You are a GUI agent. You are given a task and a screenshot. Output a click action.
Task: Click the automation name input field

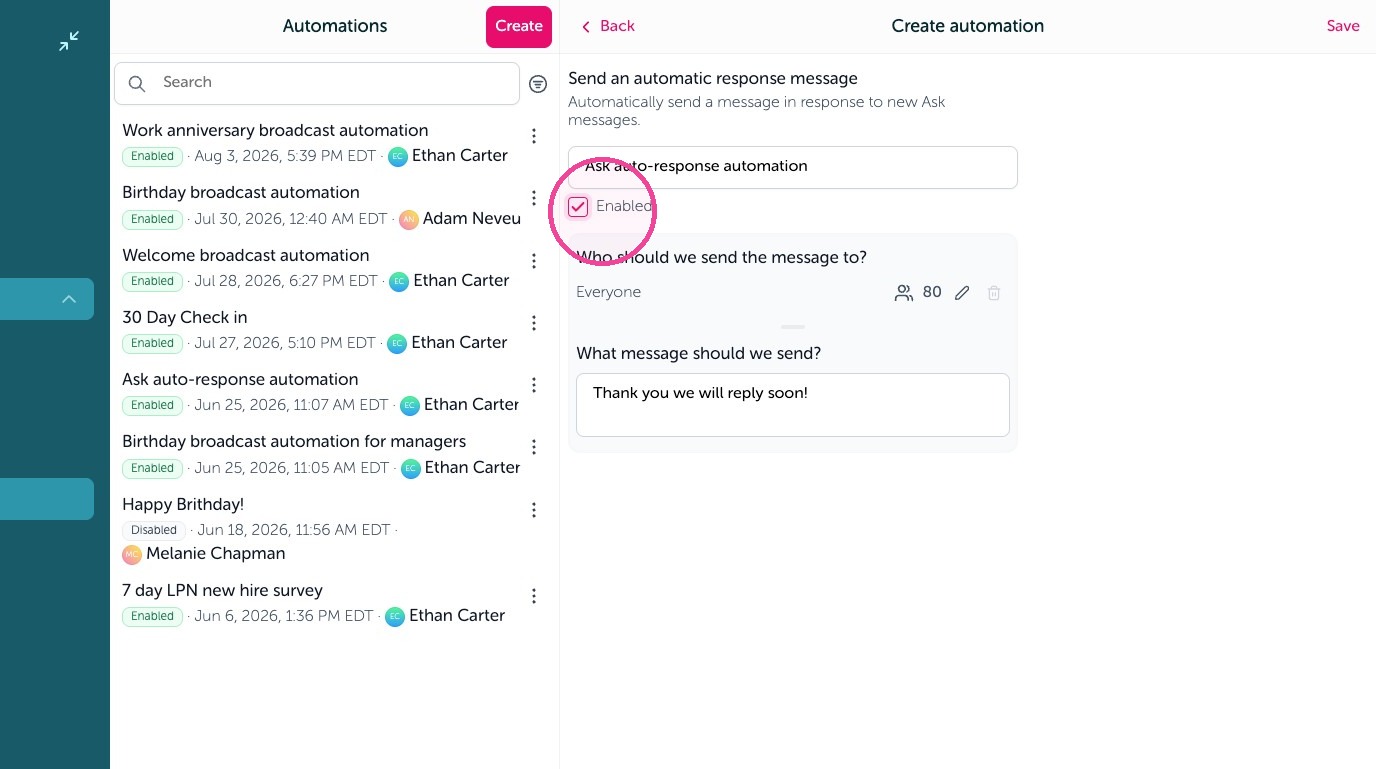click(x=793, y=167)
